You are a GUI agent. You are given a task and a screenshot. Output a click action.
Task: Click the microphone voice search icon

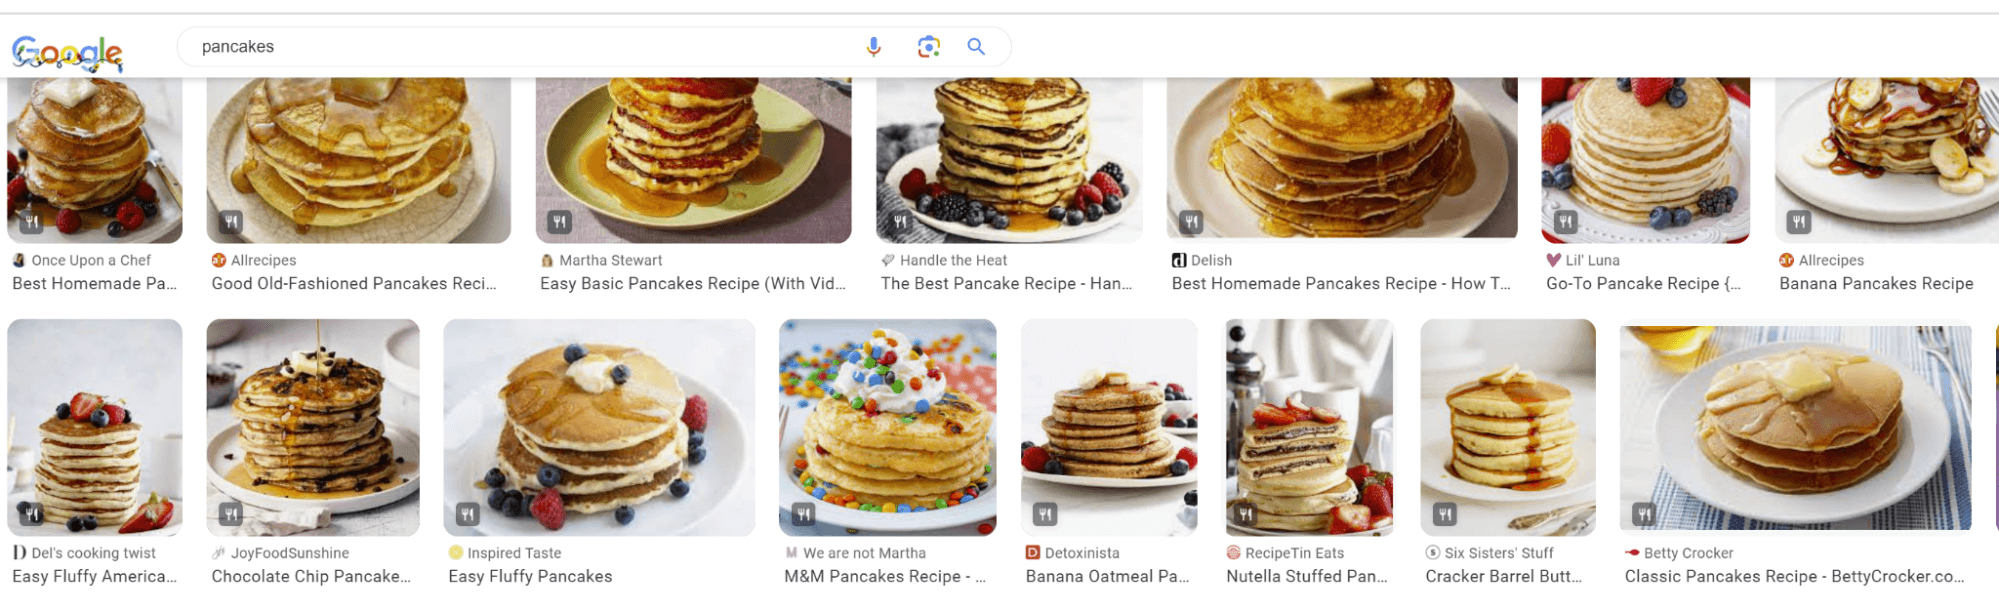[874, 46]
